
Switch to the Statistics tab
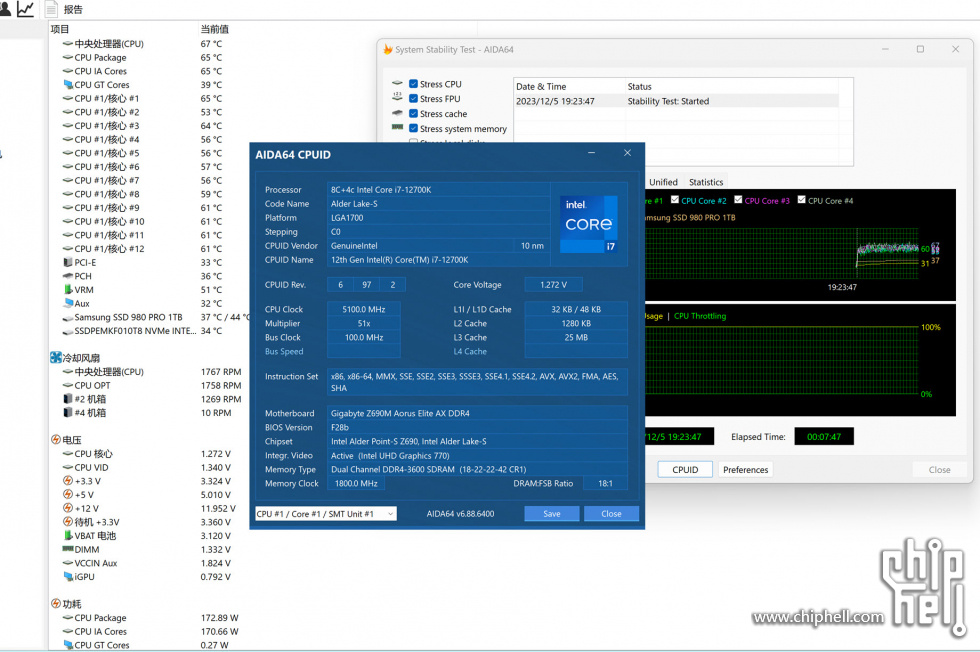click(706, 182)
